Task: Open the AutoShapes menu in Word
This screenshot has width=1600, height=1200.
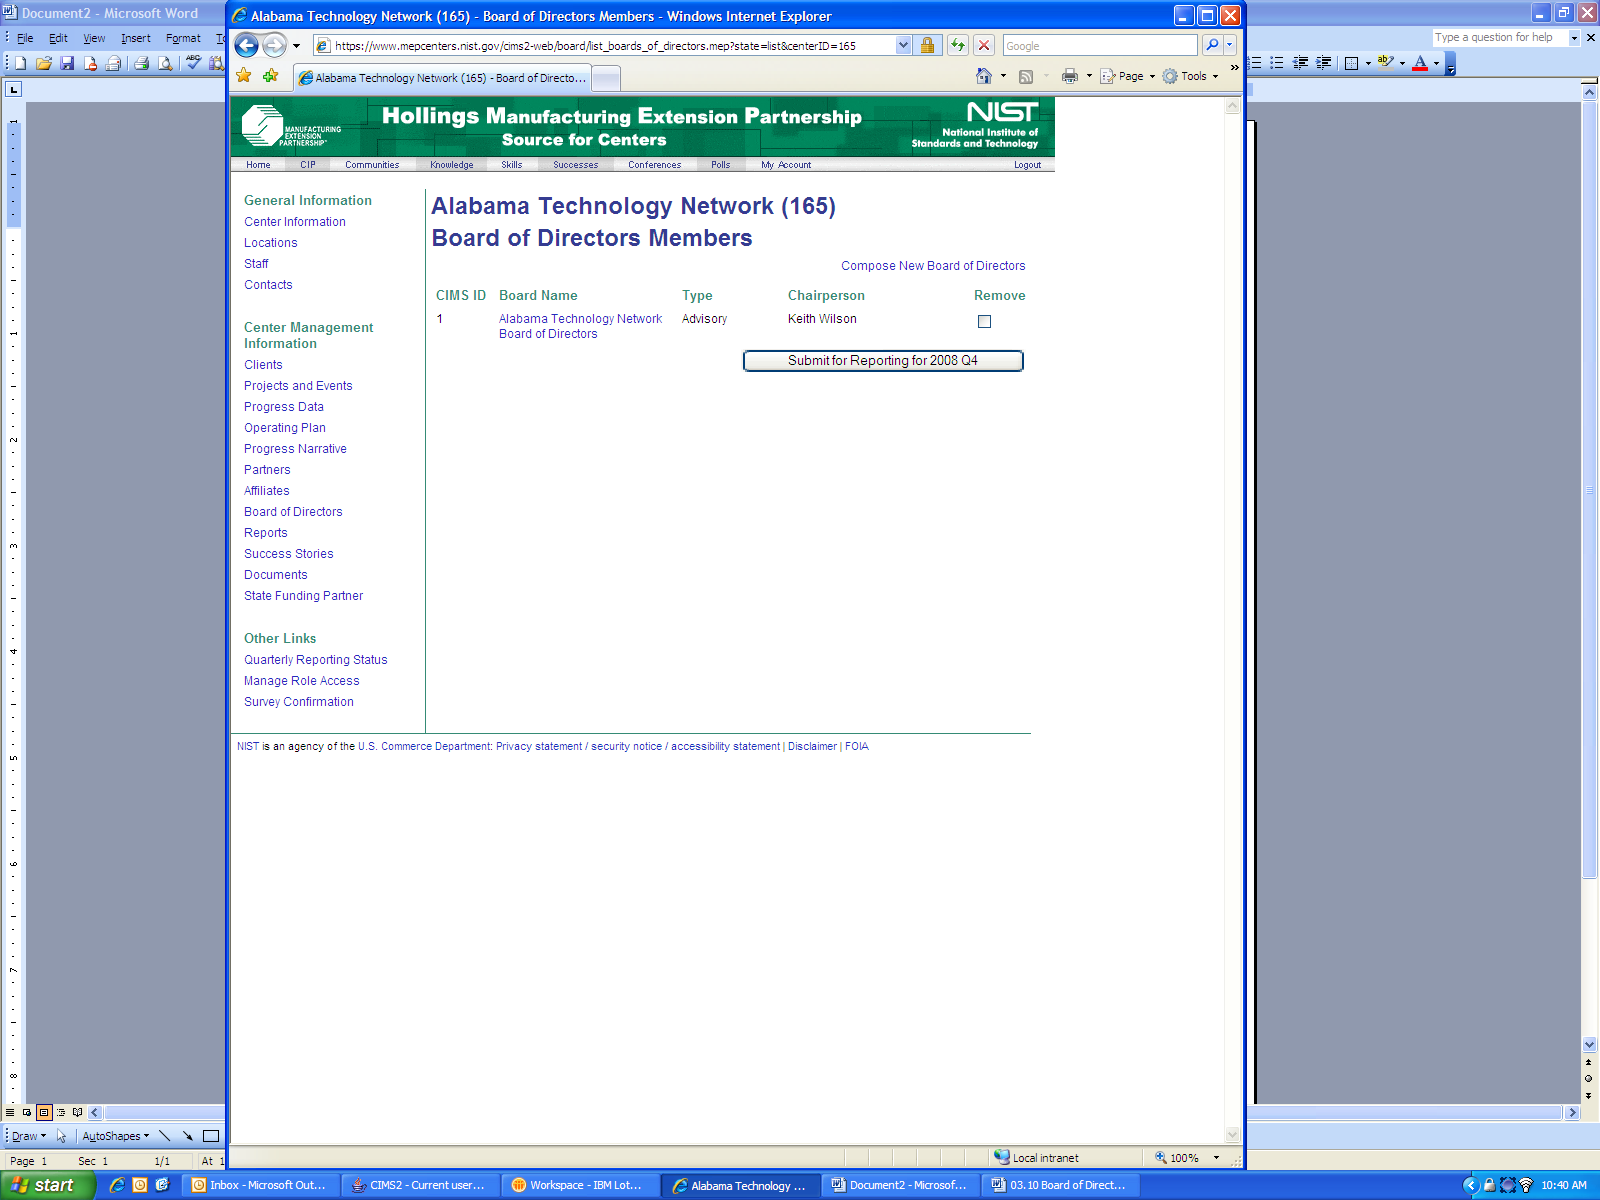Action: coord(116,1136)
